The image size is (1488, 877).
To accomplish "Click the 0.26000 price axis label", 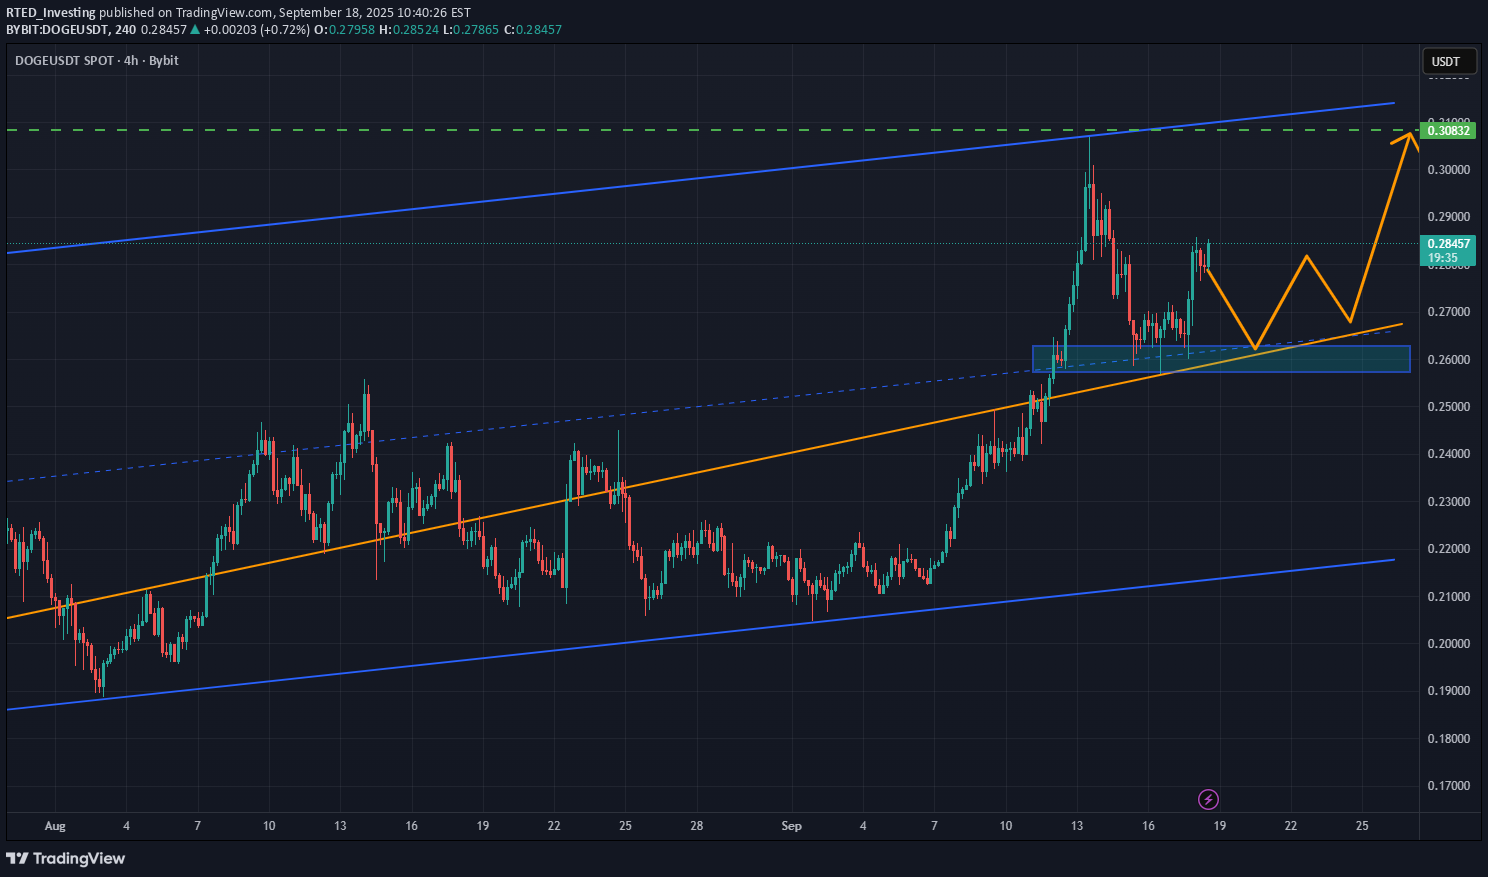I will tap(1448, 360).
